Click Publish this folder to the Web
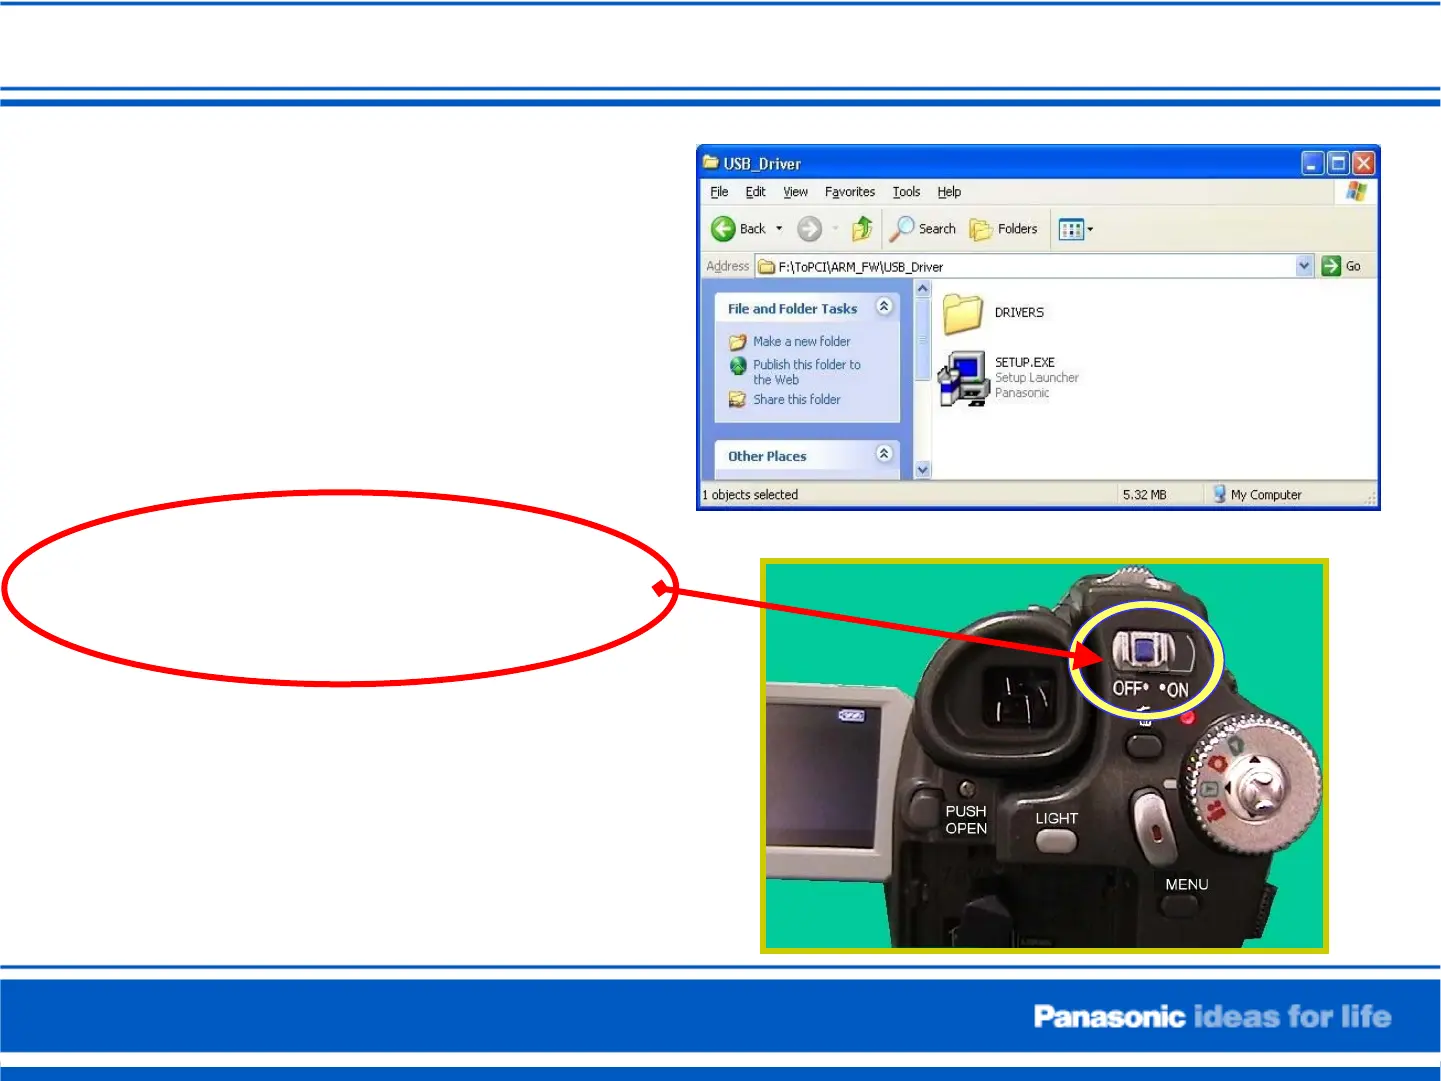1441x1081 pixels. [x=807, y=372]
